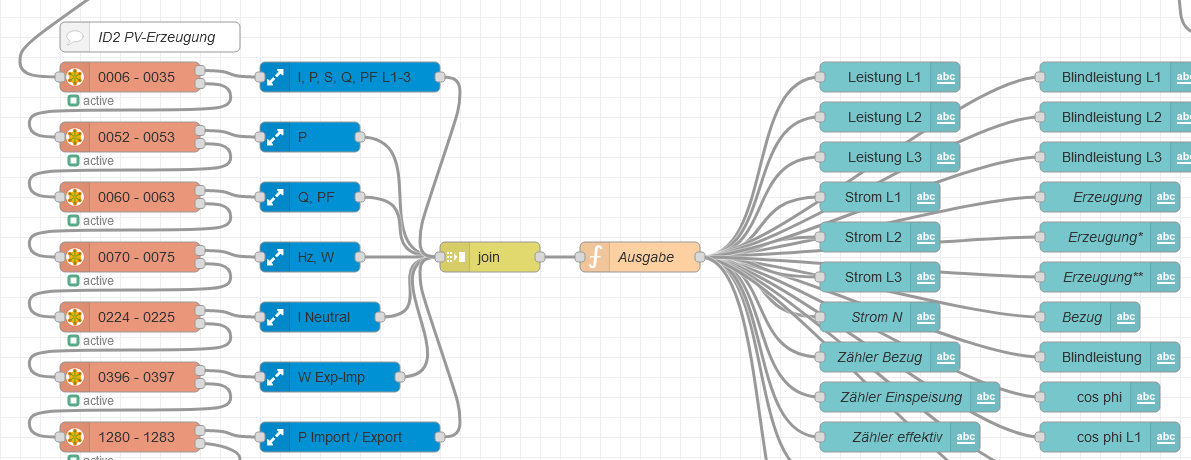Click the abc text icon on Strom L2
Image resolution: width=1191 pixels, height=460 pixels.
click(x=925, y=237)
